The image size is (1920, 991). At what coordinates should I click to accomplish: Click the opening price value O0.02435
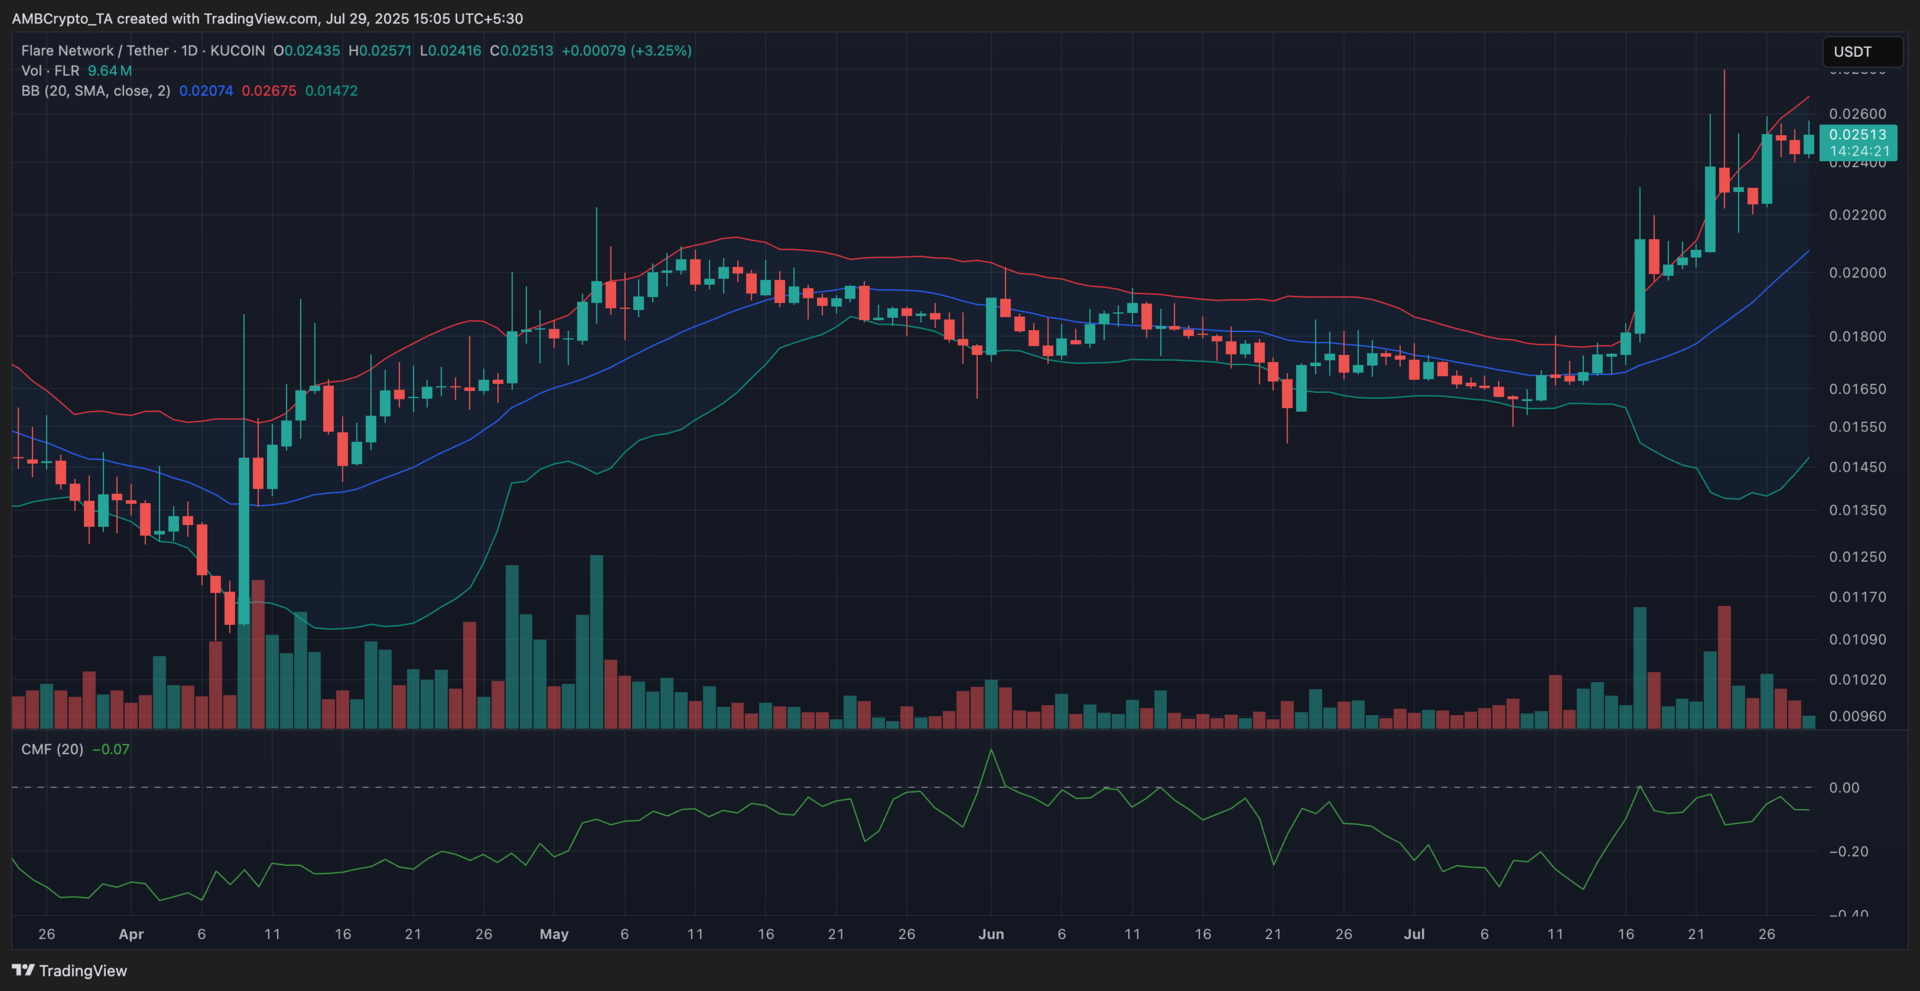tap(307, 51)
